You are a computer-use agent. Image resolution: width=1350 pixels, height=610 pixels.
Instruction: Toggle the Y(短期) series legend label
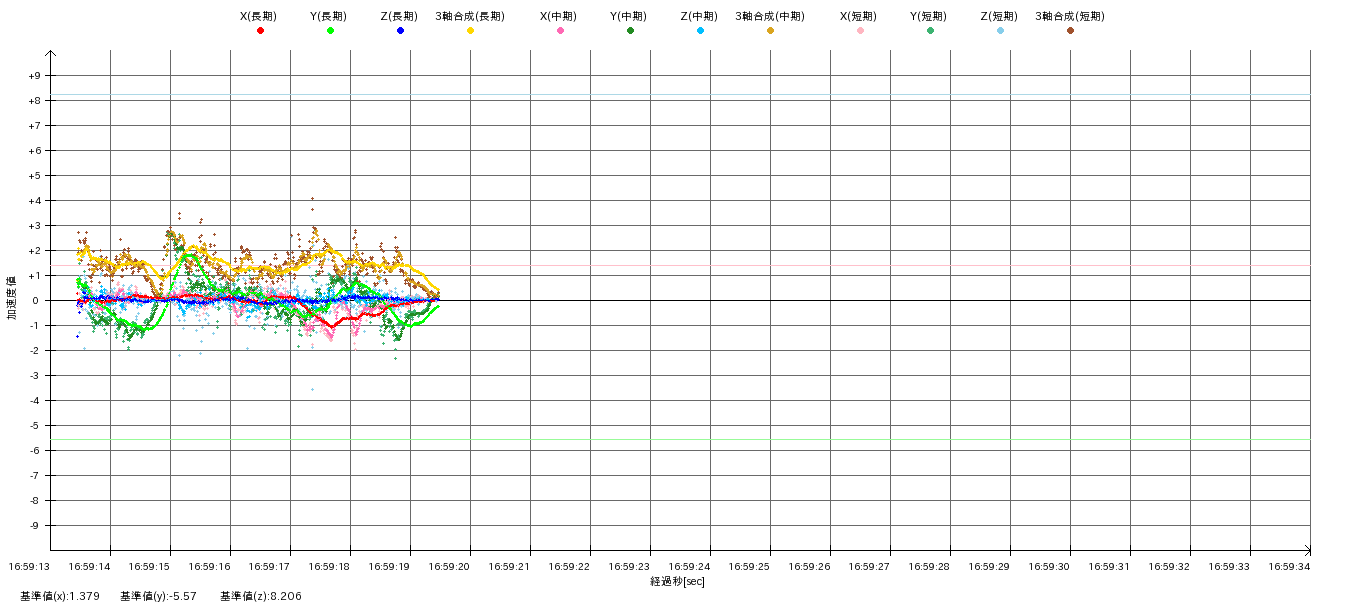point(930,17)
